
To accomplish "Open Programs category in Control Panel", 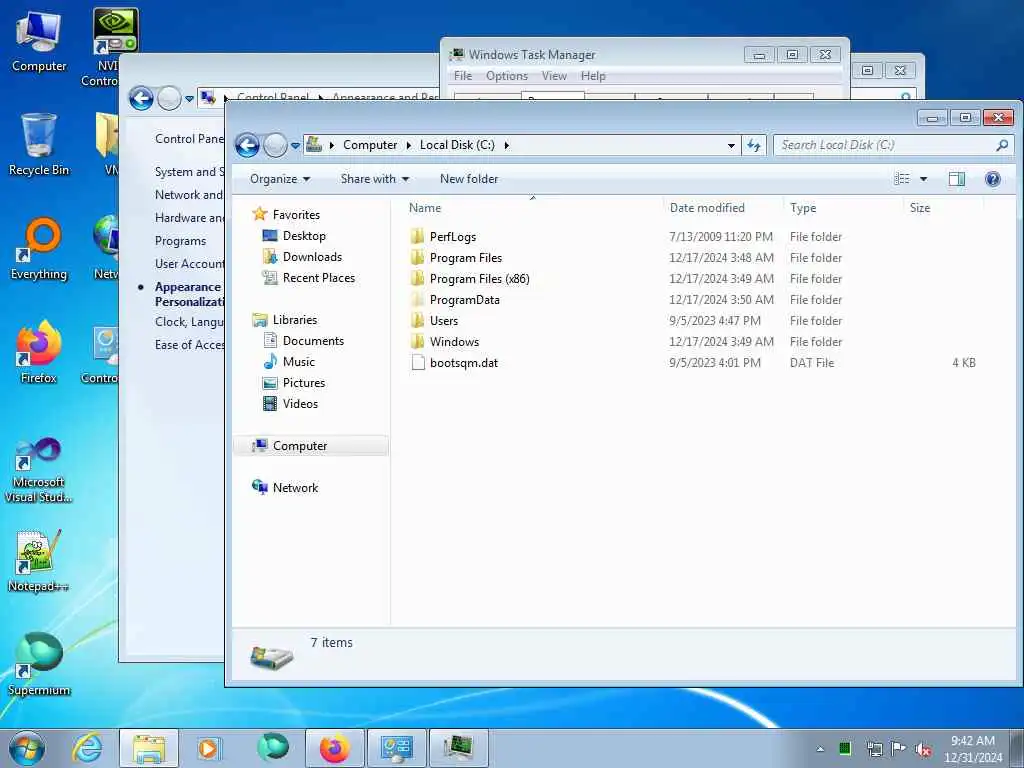I will pos(180,241).
